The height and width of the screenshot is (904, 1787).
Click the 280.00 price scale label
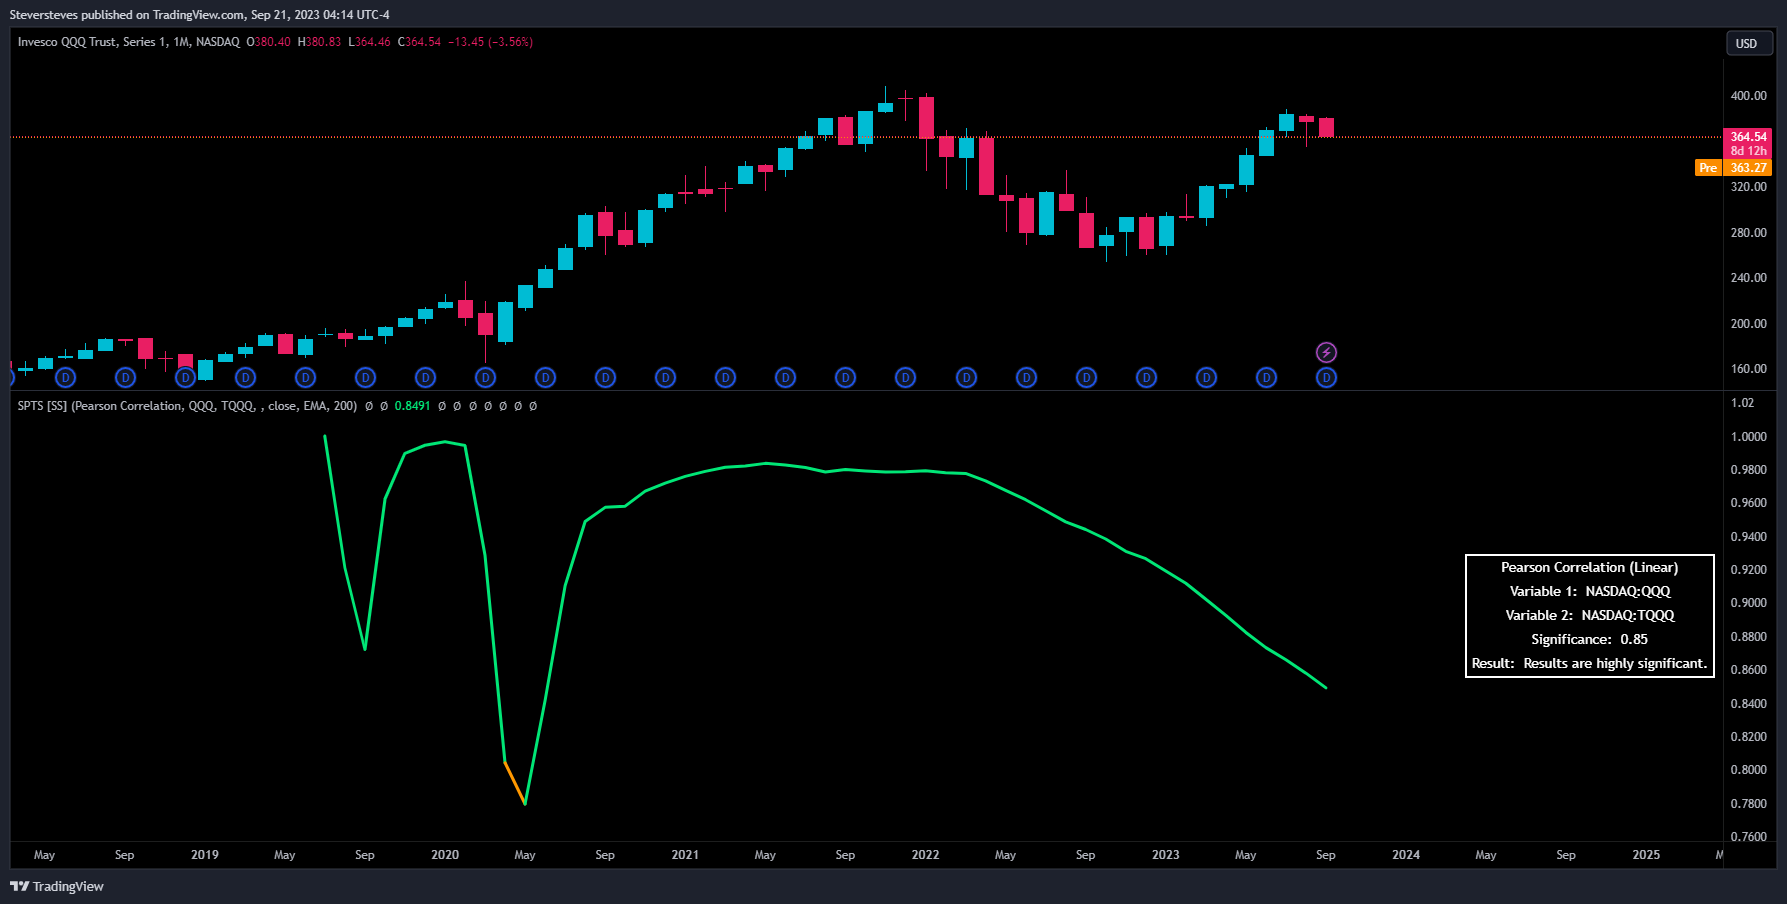click(1749, 233)
